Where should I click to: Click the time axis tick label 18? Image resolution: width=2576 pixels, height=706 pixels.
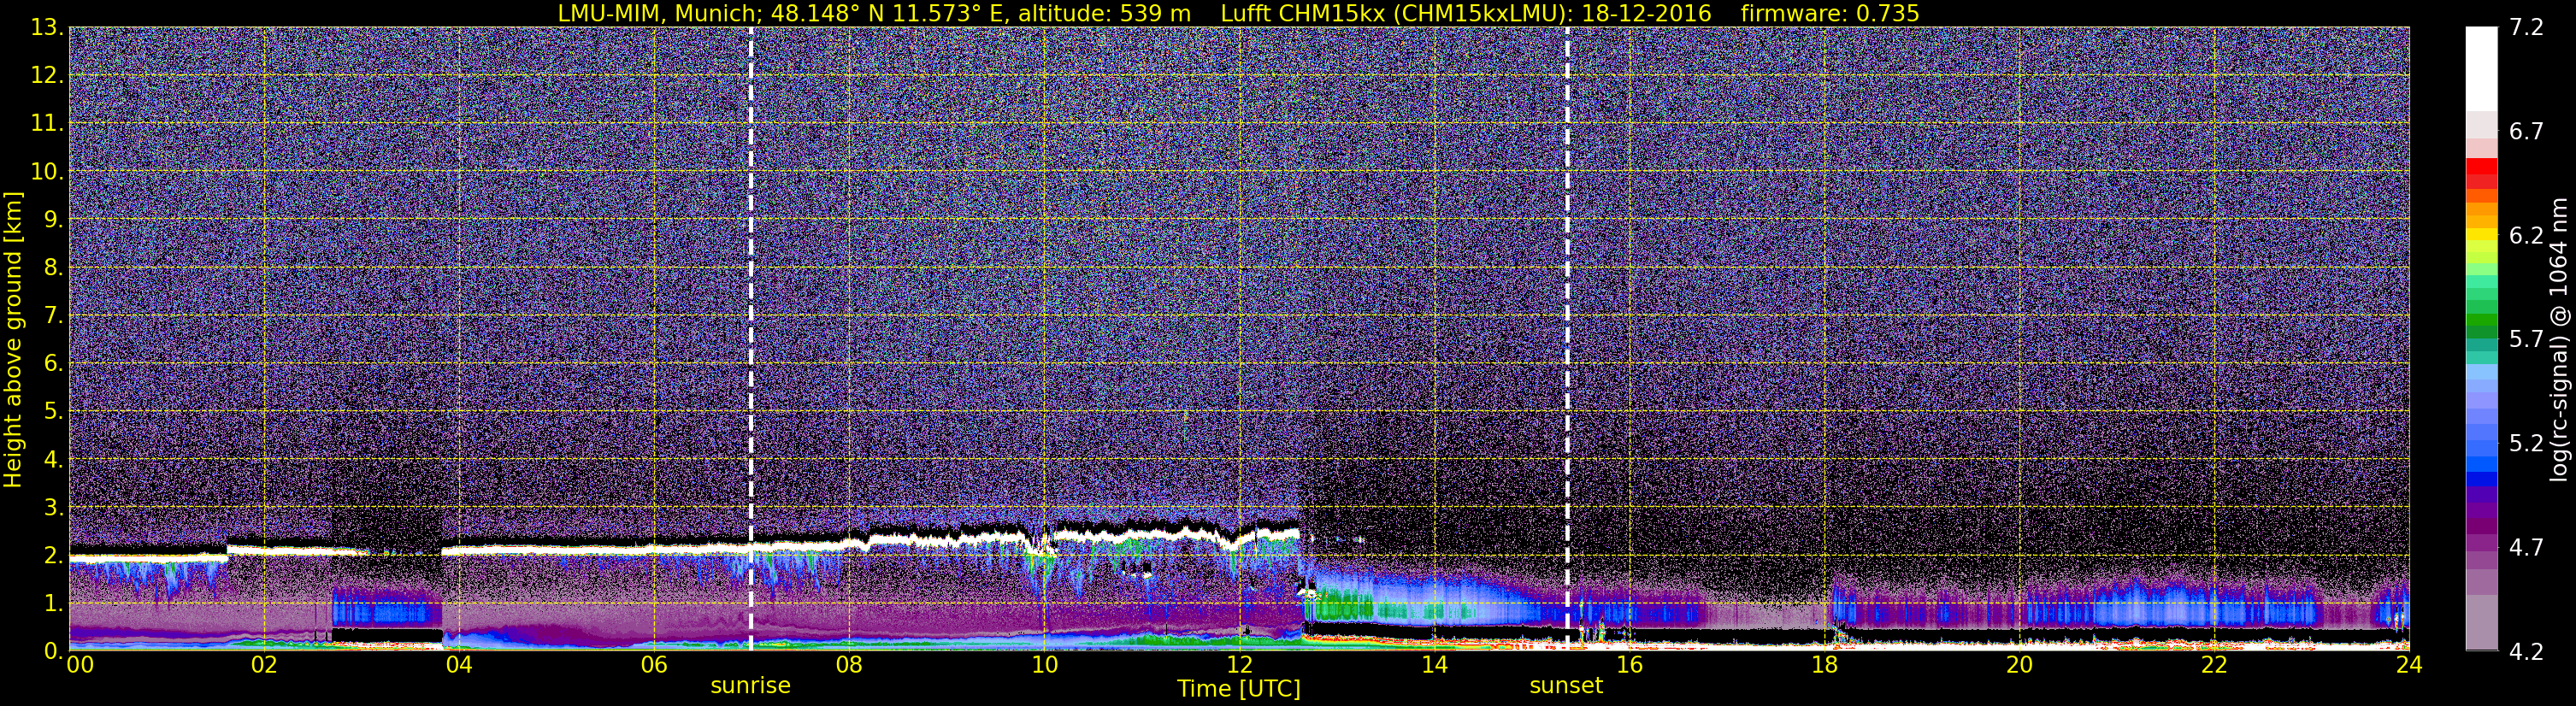[x=1824, y=665]
